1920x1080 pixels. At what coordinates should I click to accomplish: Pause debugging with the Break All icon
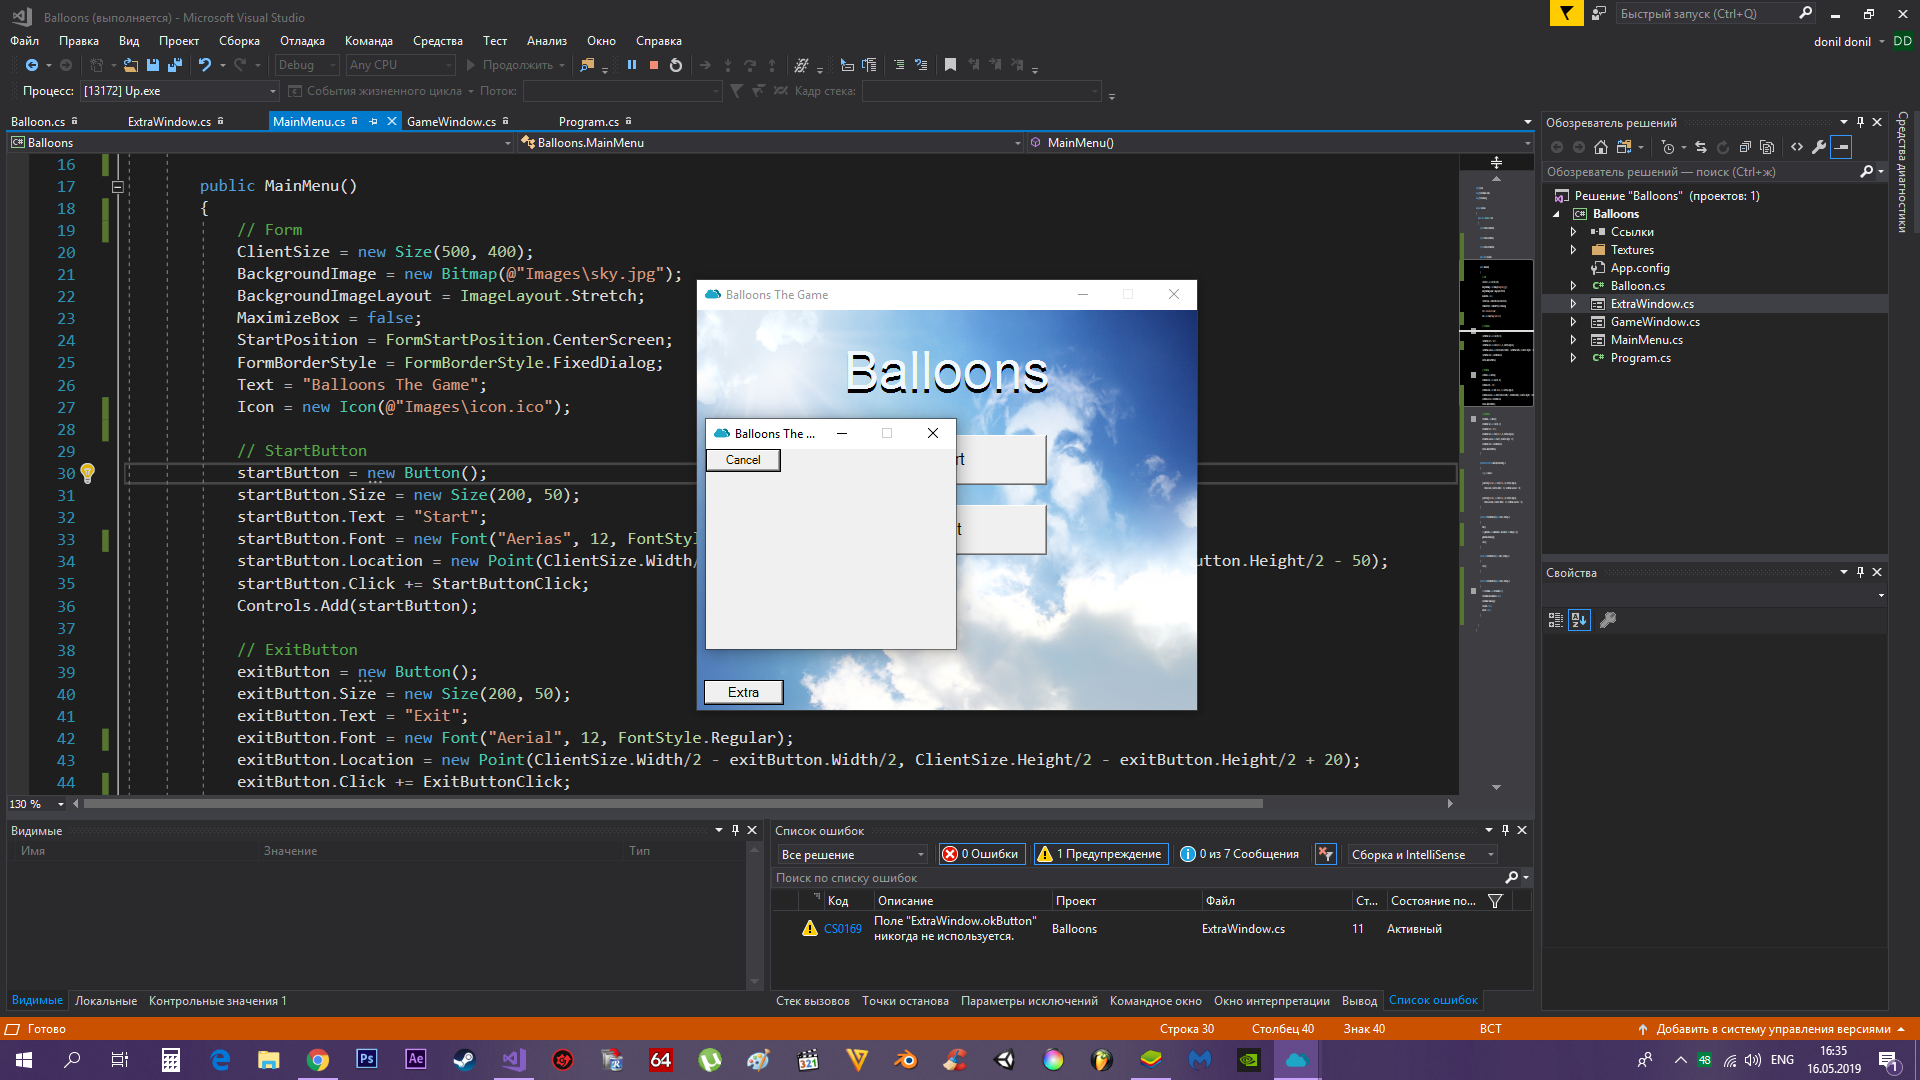click(x=632, y=65)
